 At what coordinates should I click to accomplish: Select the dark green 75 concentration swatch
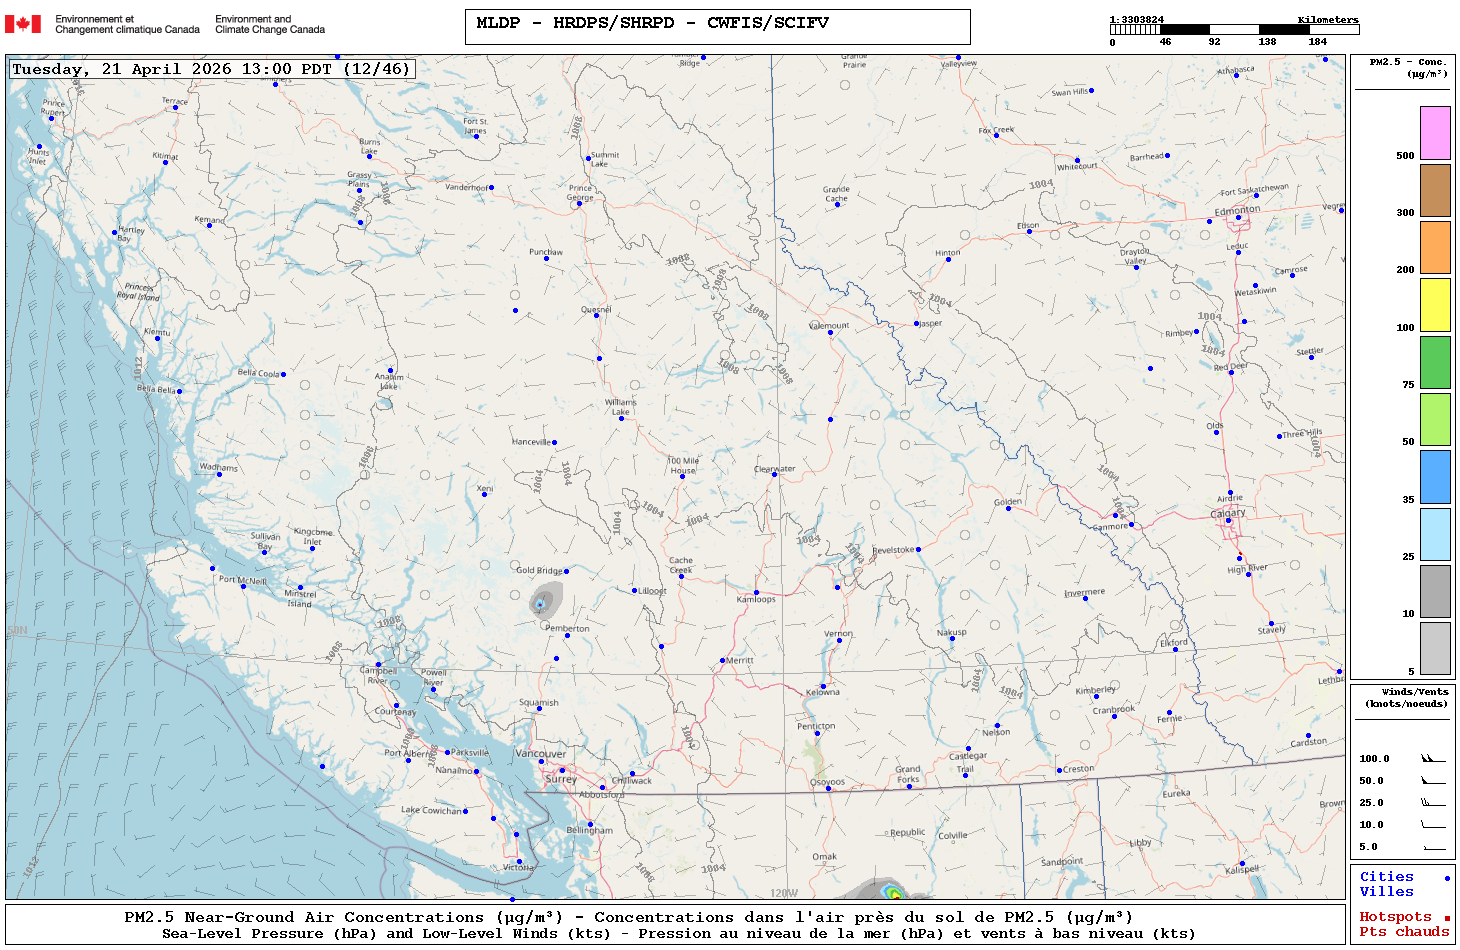point(1435,362)
